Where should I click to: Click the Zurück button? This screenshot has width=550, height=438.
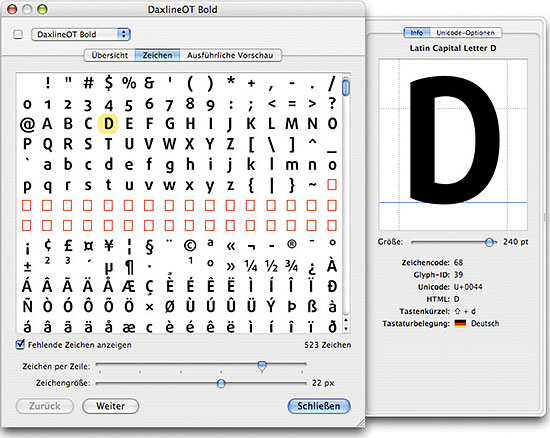45,406
